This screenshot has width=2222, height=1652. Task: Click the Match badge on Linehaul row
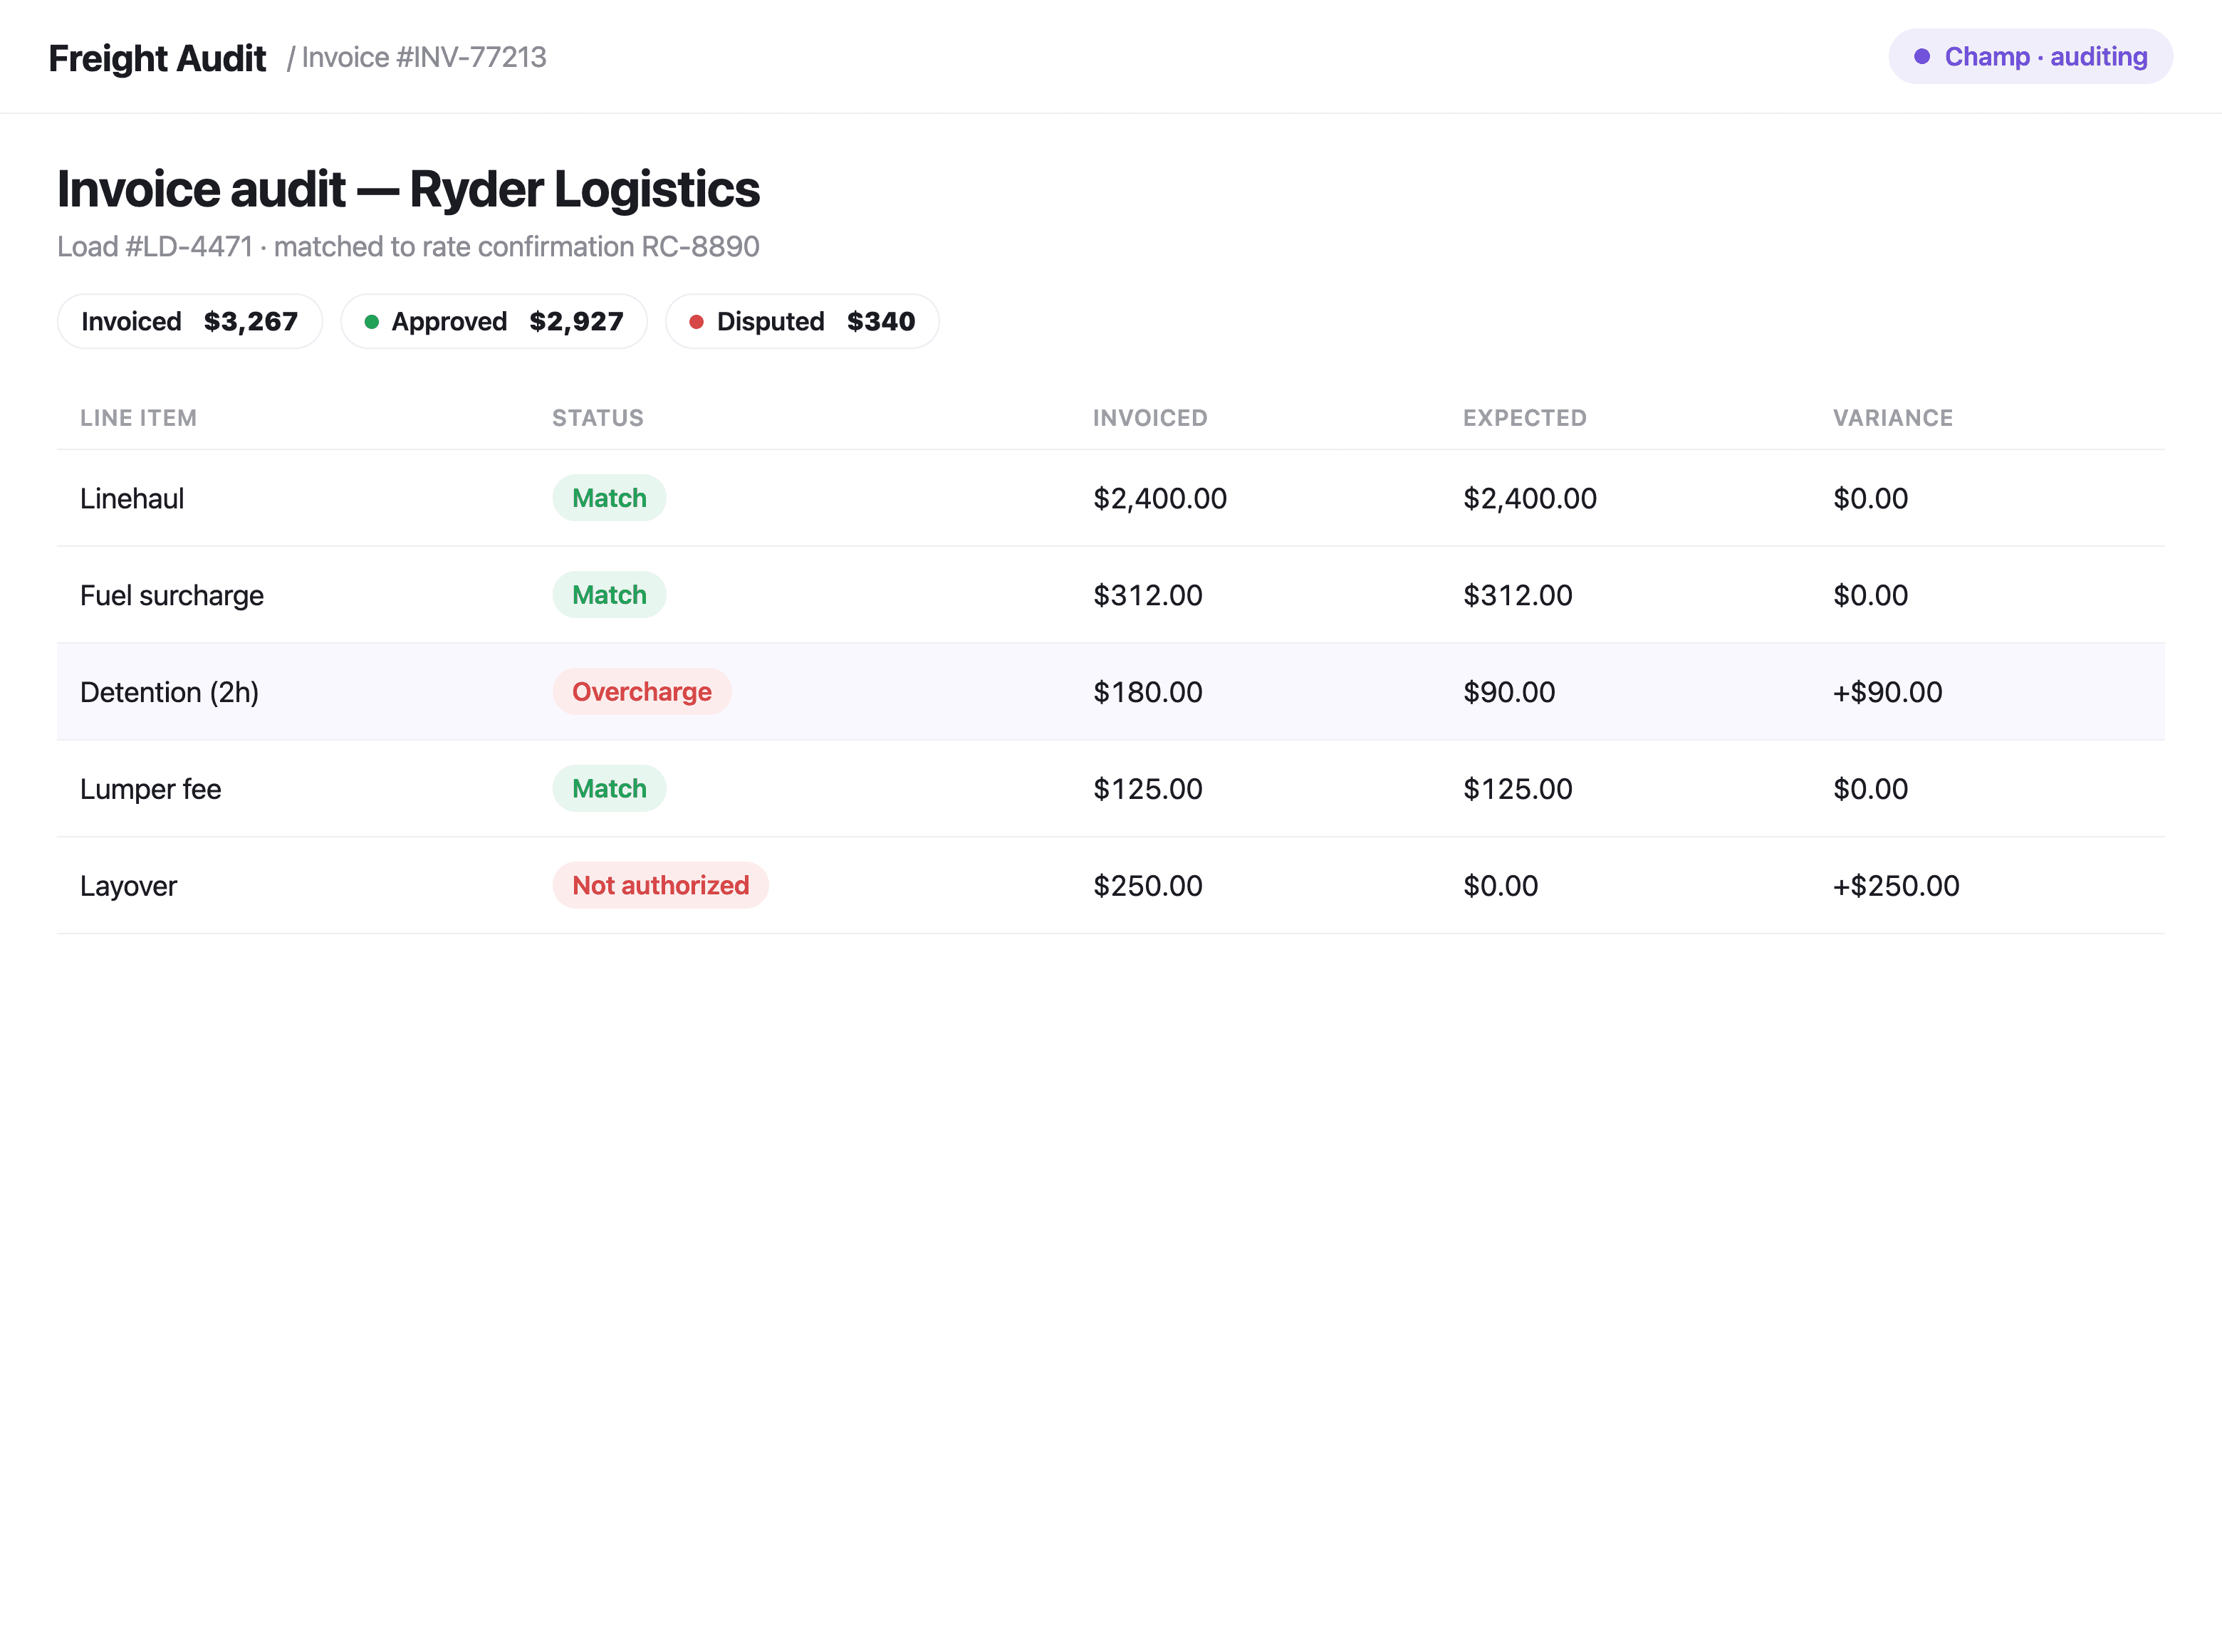point(609,498)
